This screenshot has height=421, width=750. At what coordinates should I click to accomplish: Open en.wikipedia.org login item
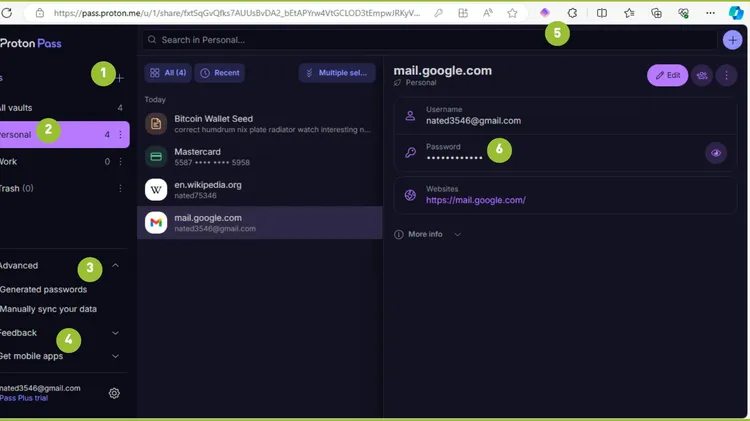(x=260, y=190)
